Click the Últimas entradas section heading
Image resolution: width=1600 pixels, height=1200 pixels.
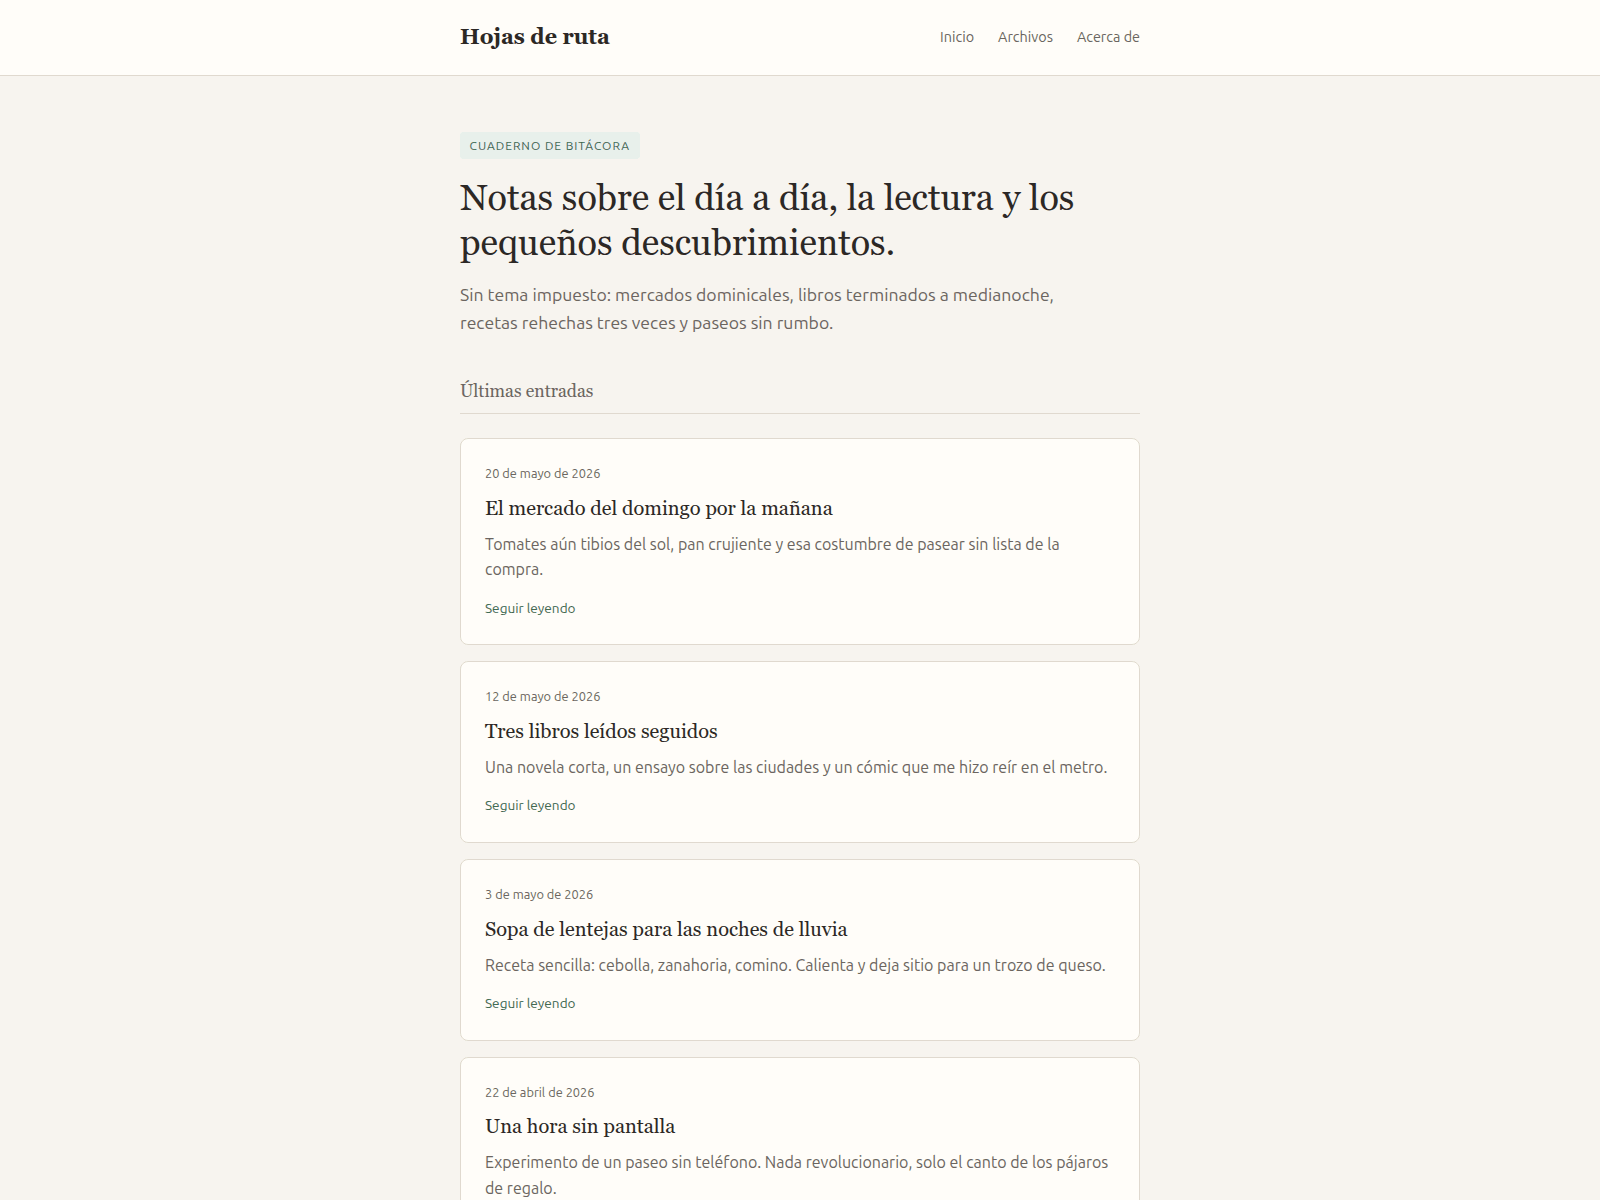point(527,391)
